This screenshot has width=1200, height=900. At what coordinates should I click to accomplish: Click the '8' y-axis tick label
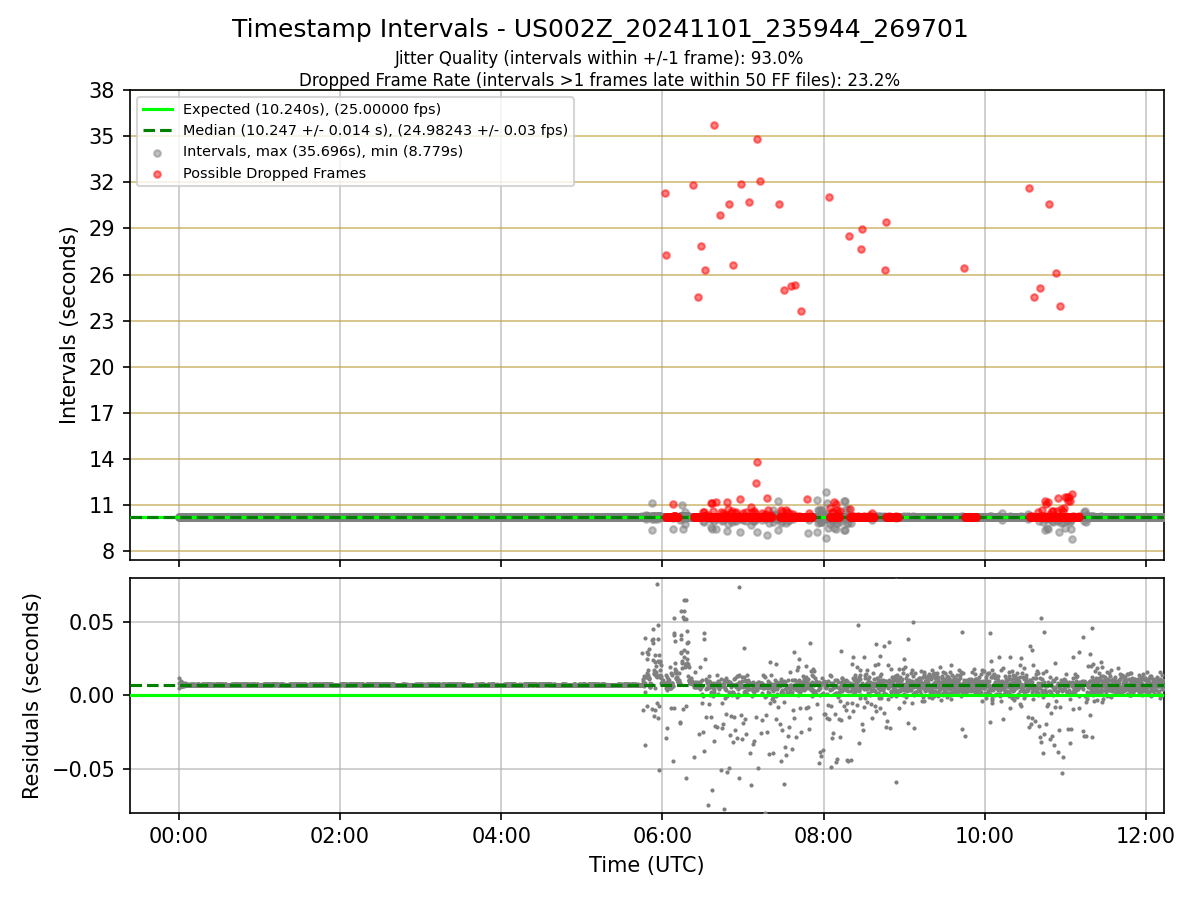point(108,552)
